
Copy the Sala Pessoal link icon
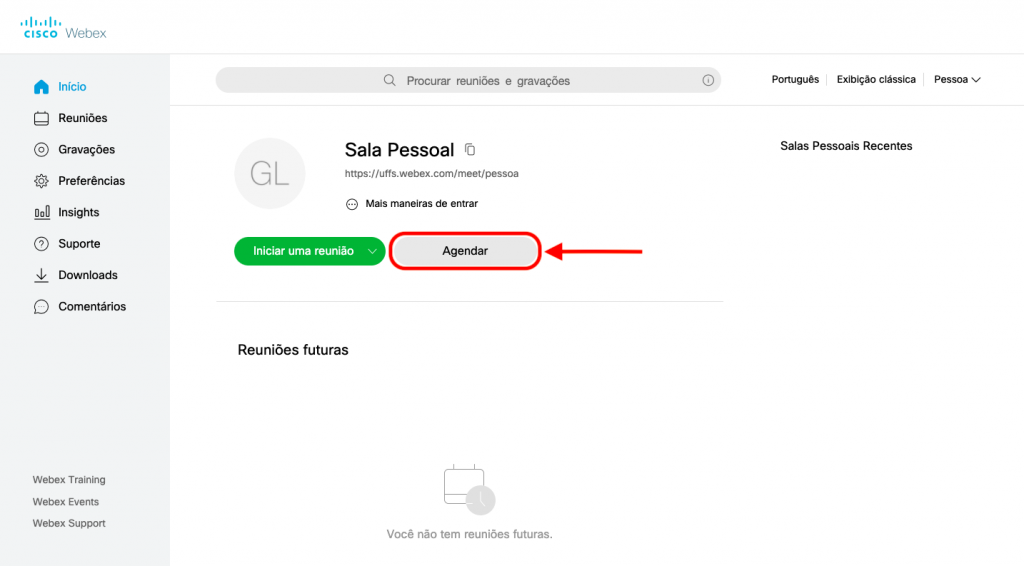(471, 150)
